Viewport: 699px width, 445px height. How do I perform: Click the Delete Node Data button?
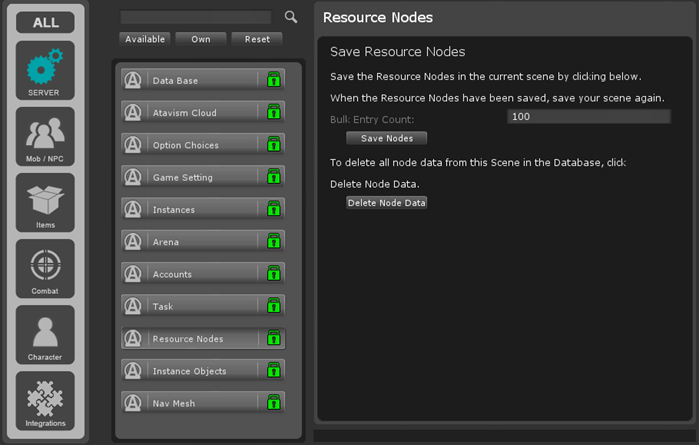(387, 203)
